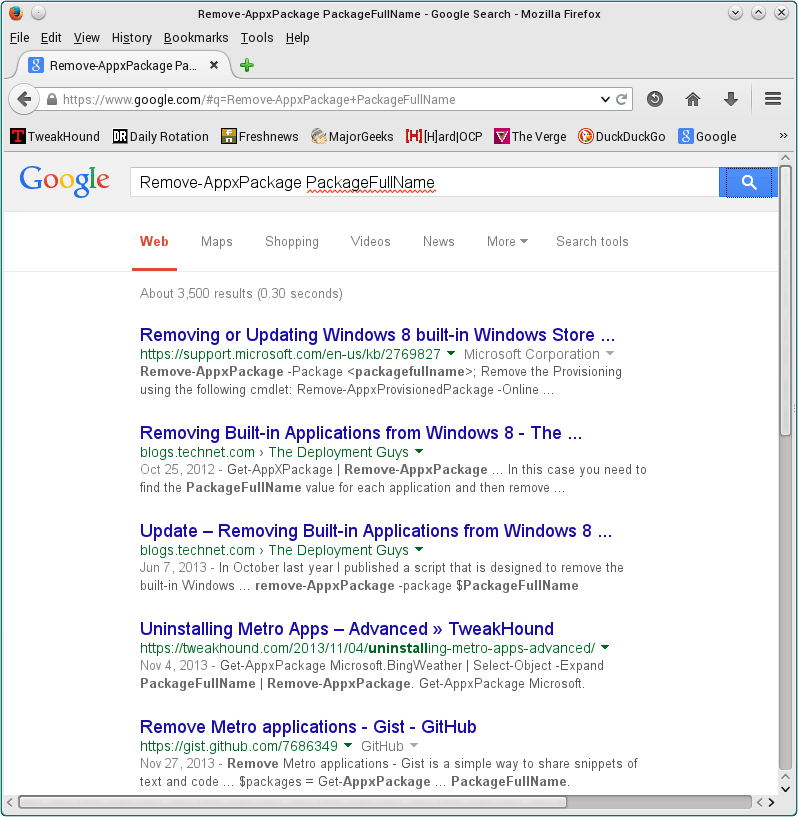This screenshot has width=798, height=817.
Task: Open the MajorGeeks bookmark
Action: click(352, 137)
